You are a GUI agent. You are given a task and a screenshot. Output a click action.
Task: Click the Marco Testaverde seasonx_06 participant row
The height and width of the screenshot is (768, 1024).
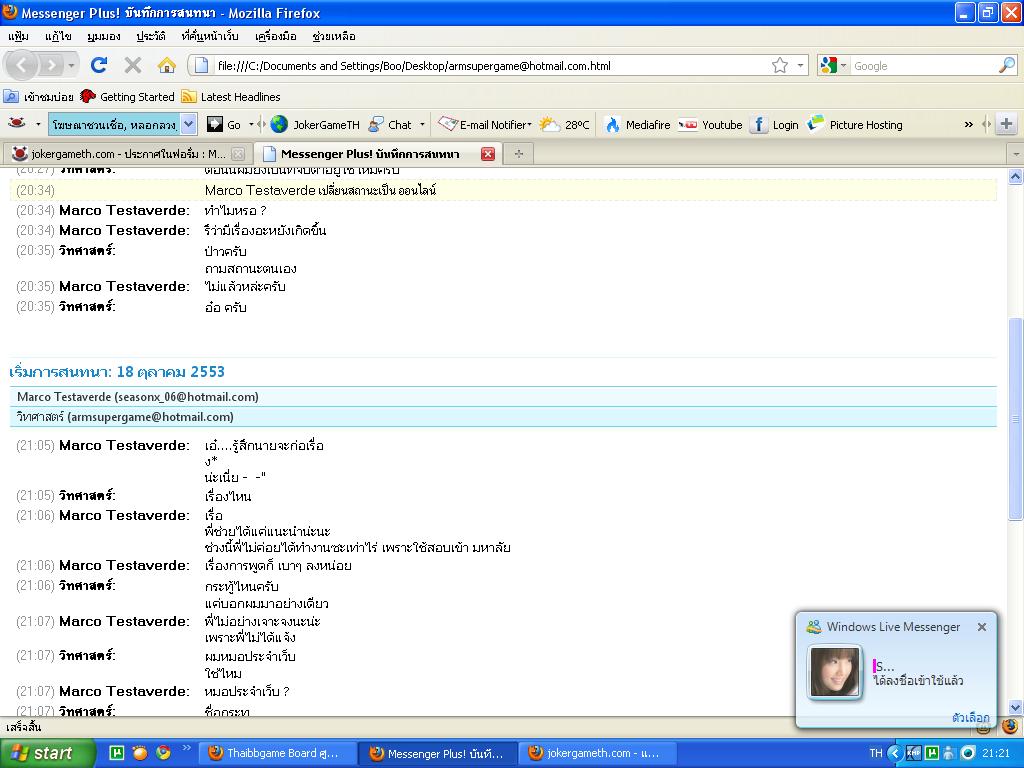tap(503, 396)
